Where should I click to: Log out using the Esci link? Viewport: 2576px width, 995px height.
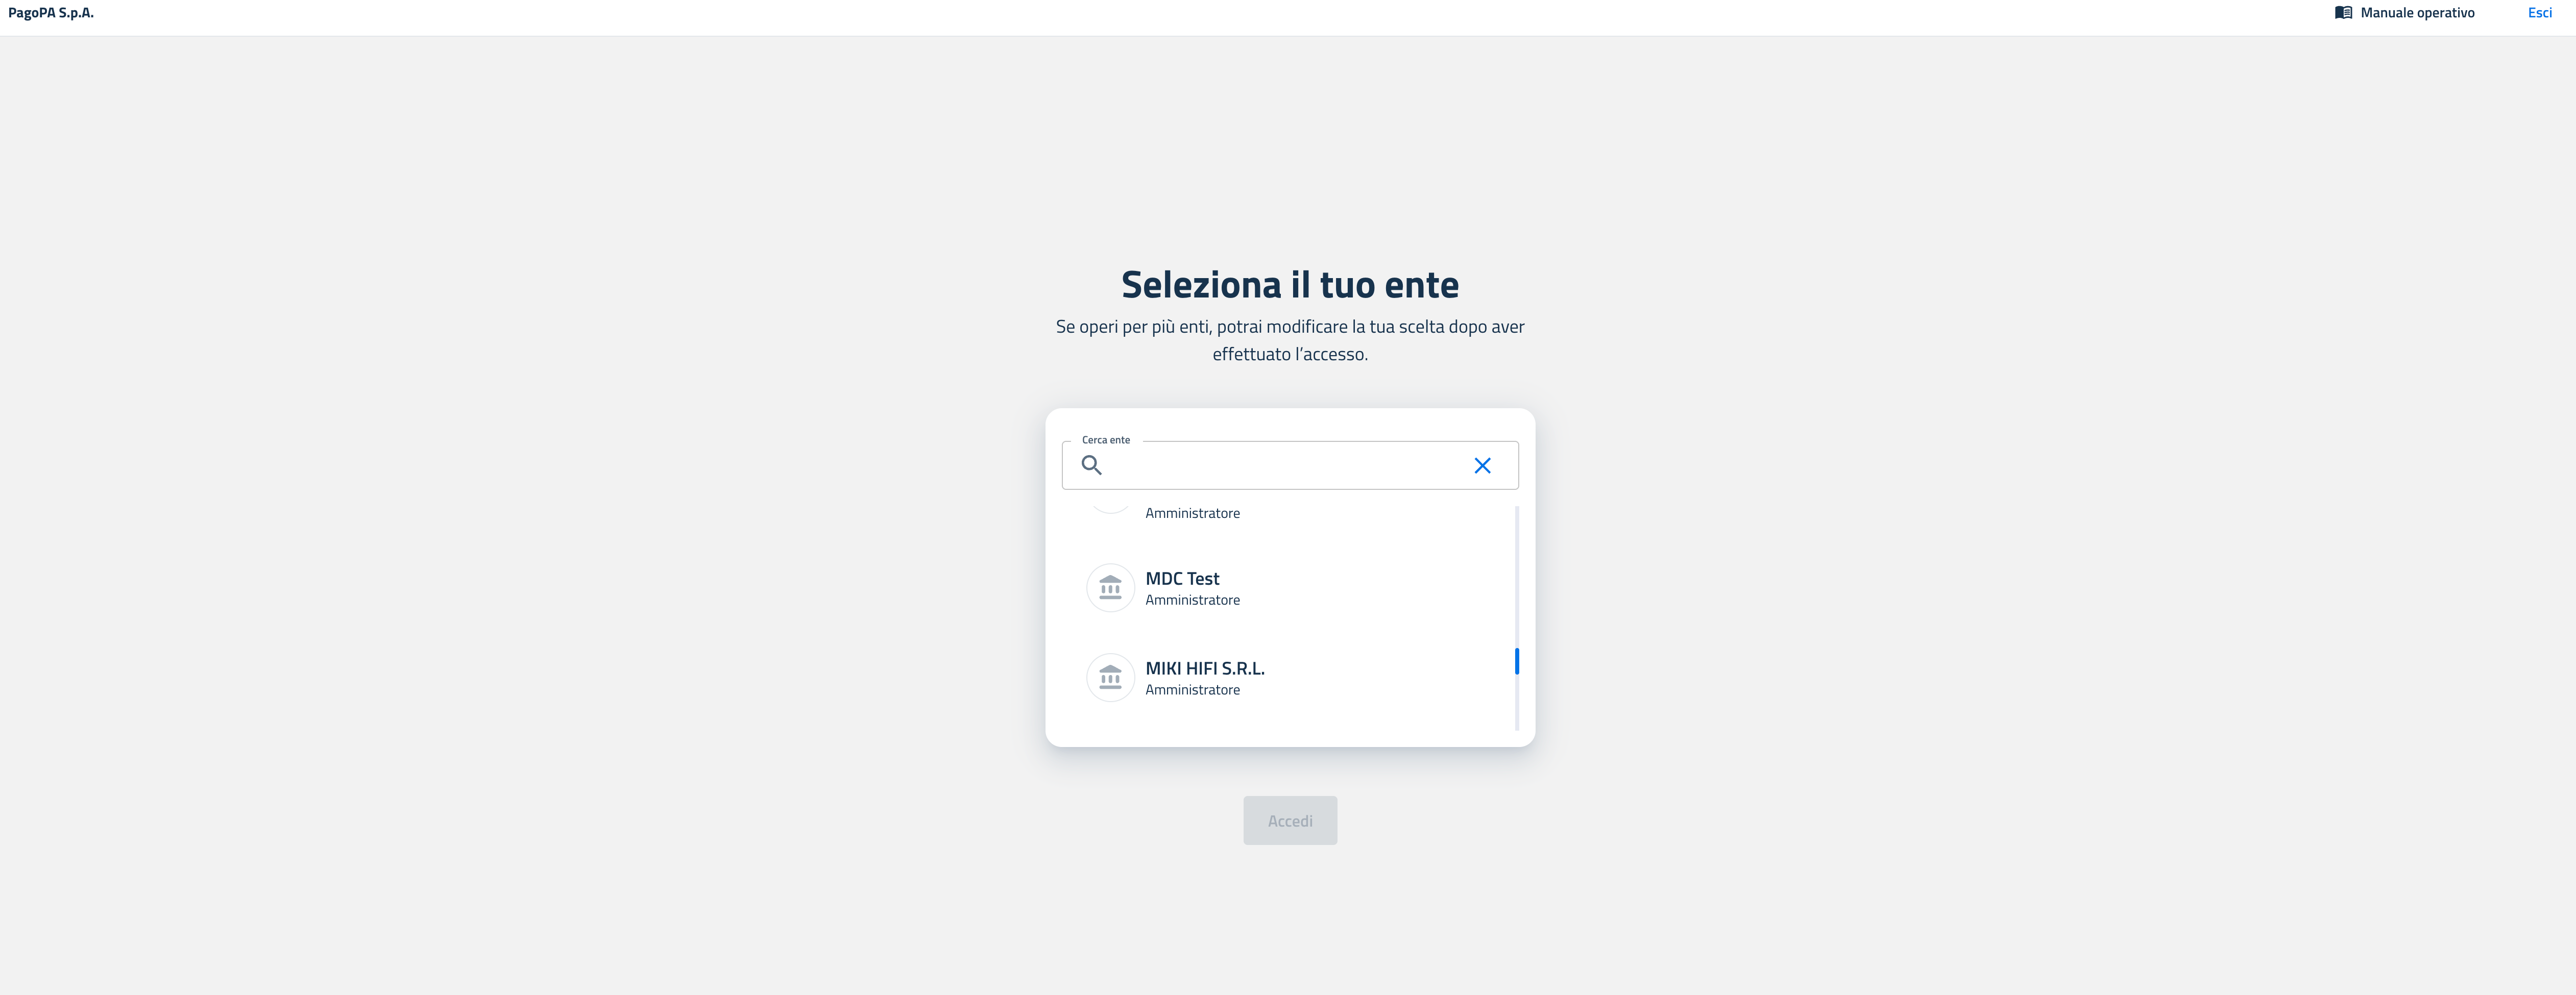(2539, 13)
